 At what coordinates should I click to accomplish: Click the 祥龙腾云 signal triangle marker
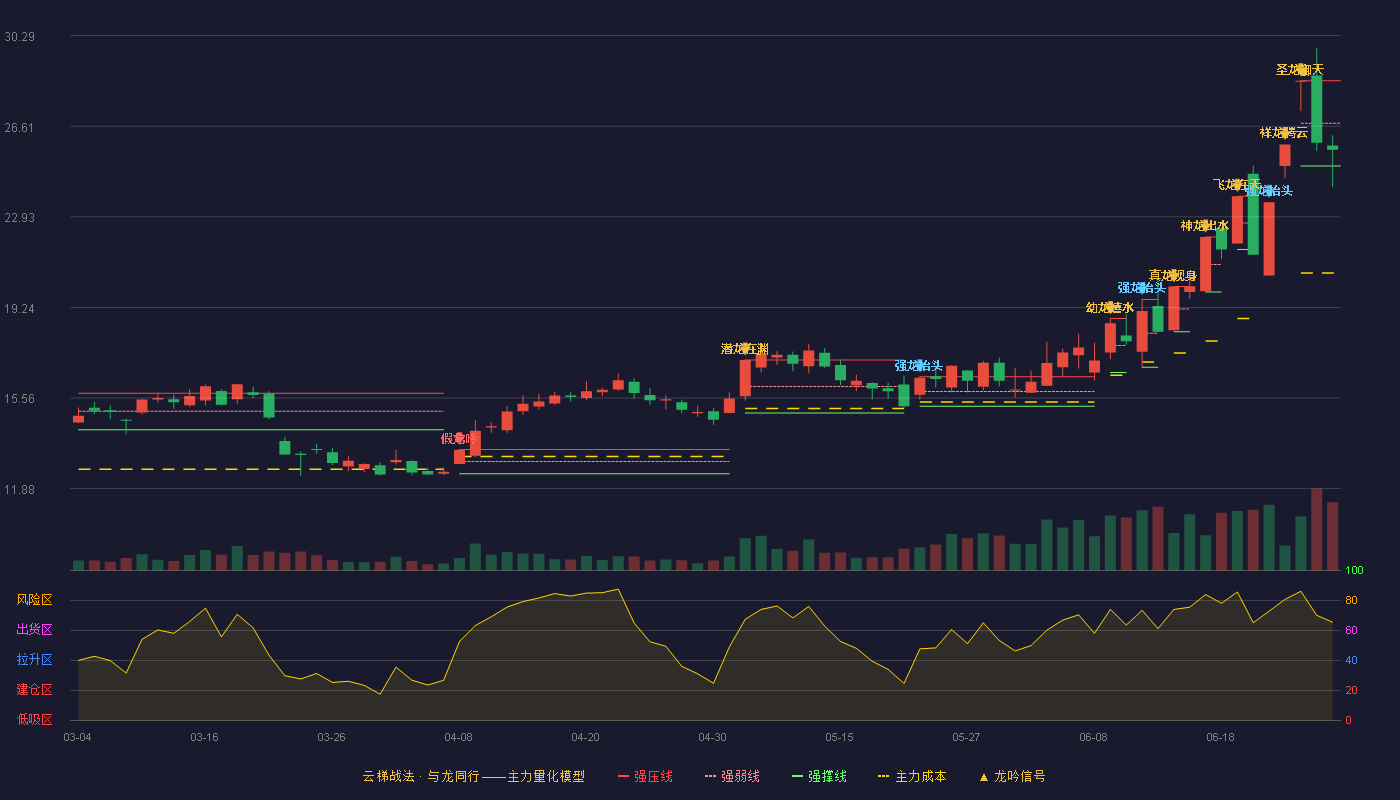[1284, 132]
